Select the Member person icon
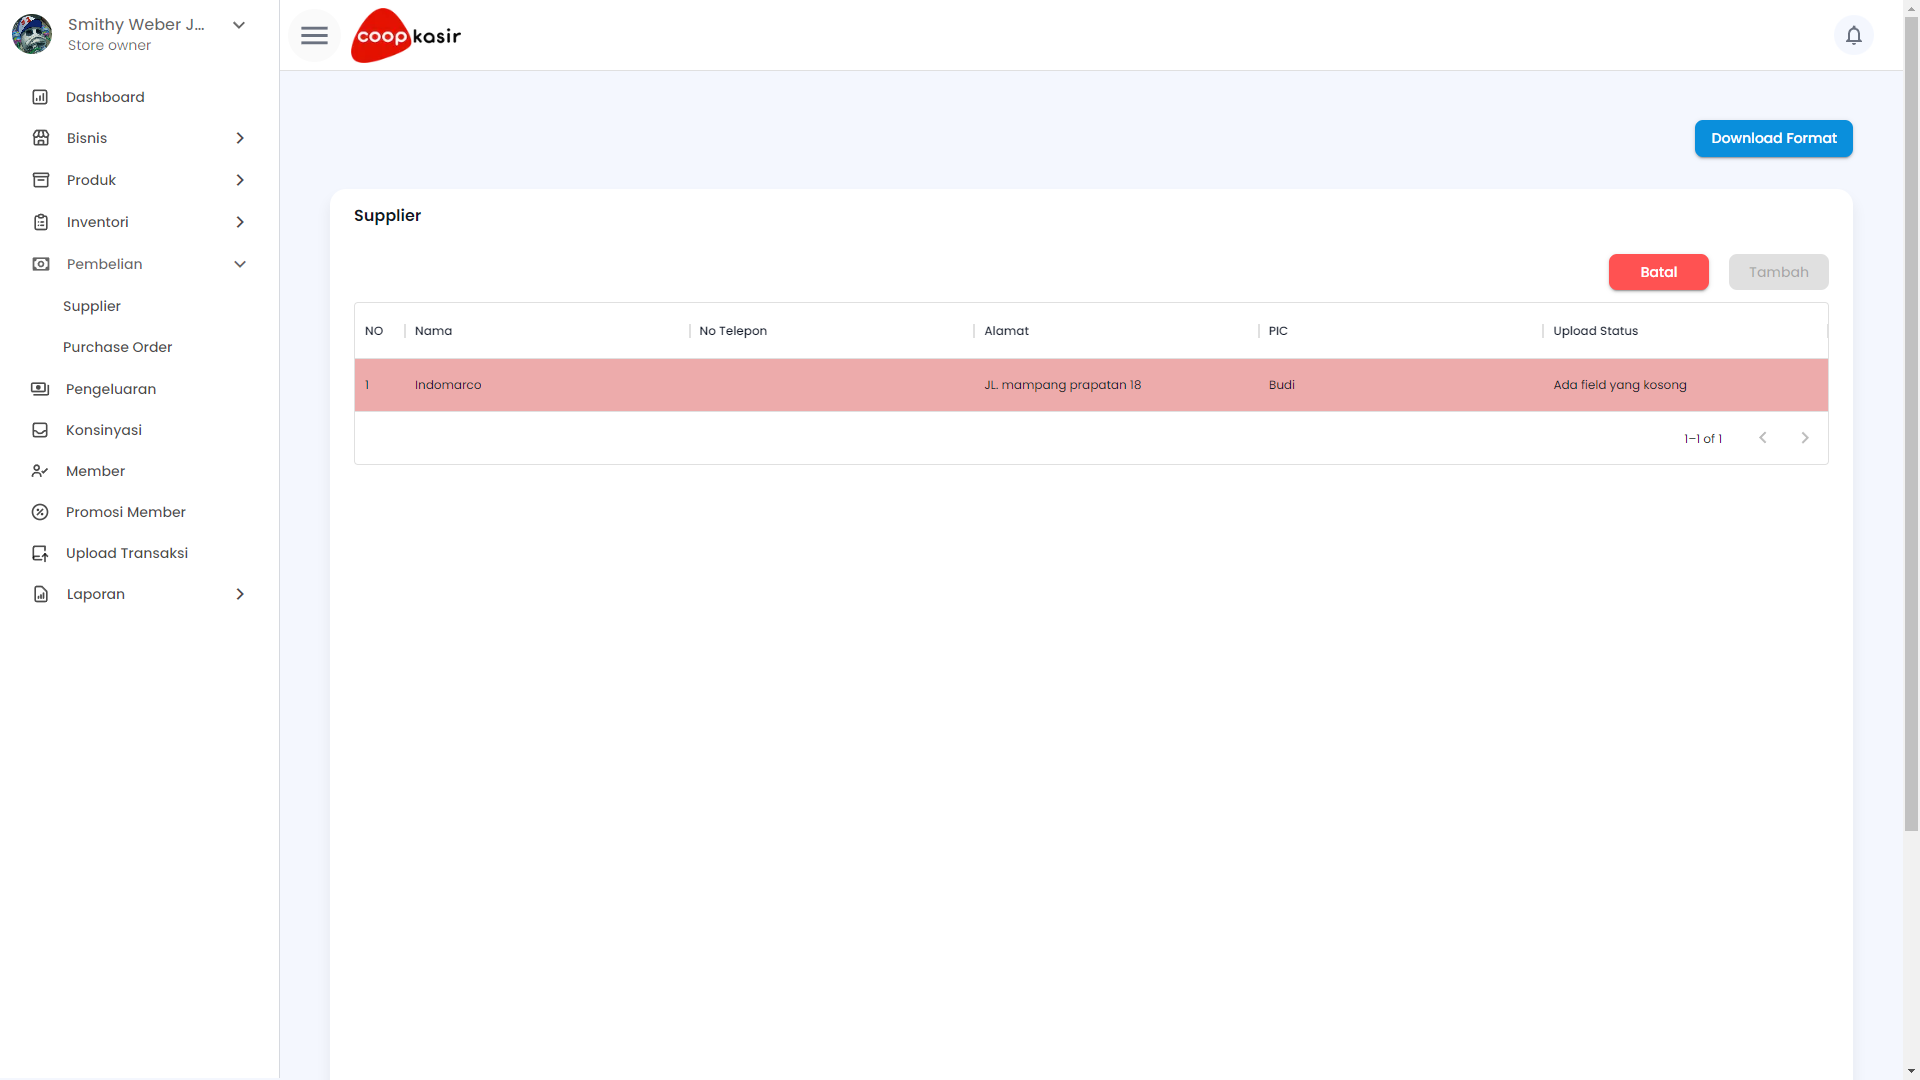 (40, 471)
